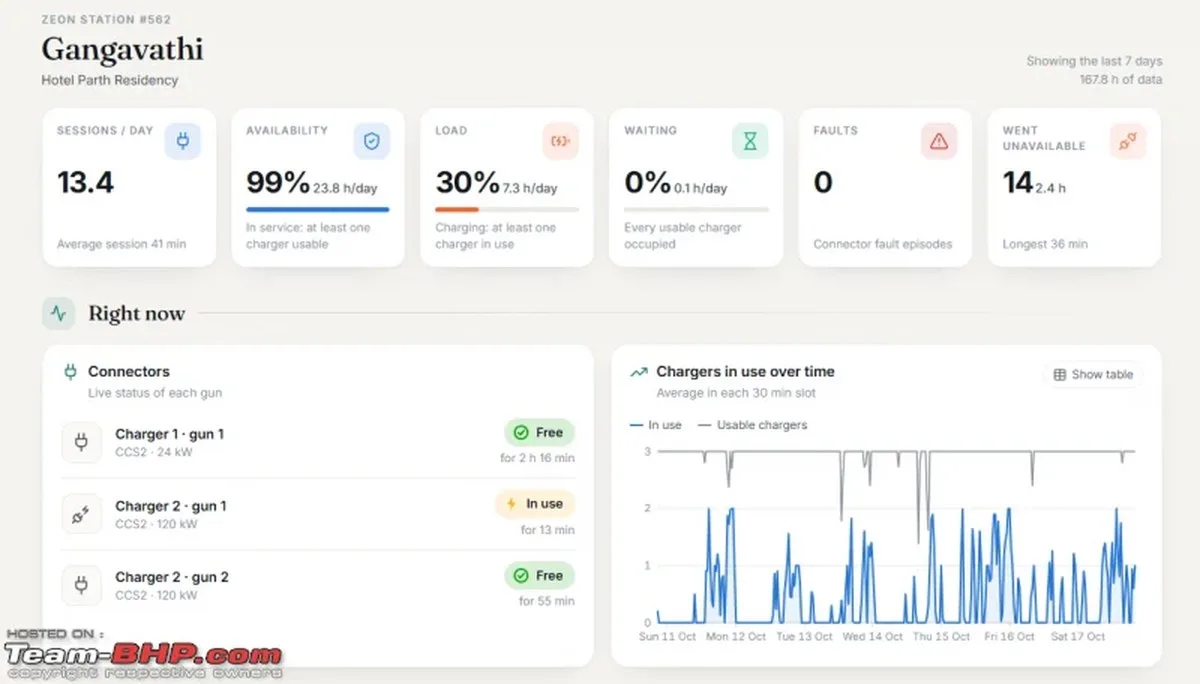Click the plug icon for Charger 1 gun 1
The image size is (1200, 684).
[x=81, y=442]
